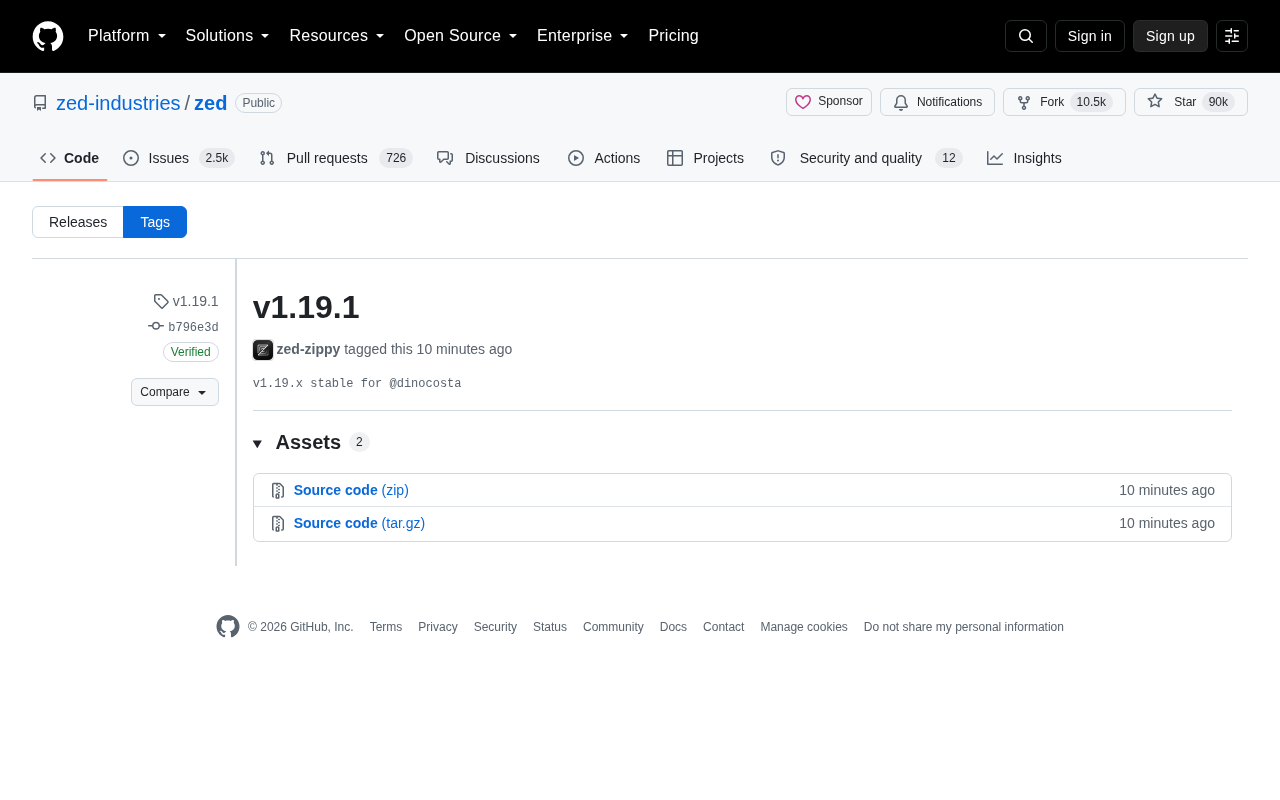Click the 'tagged this 10 minutes ago' text

pyautogui.click(x=428, y=349)
